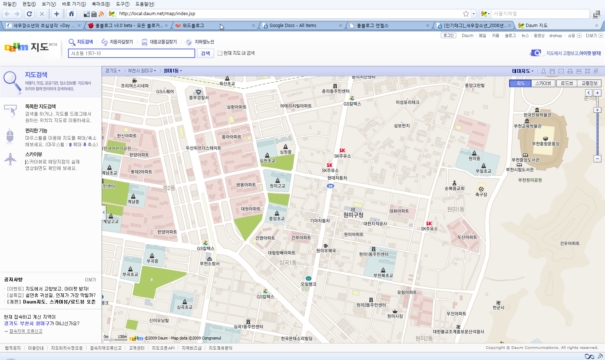Screen dimensions: 605x360
Task: Switch map to 스카이뷰 view
Action: [x=543, y=83]
